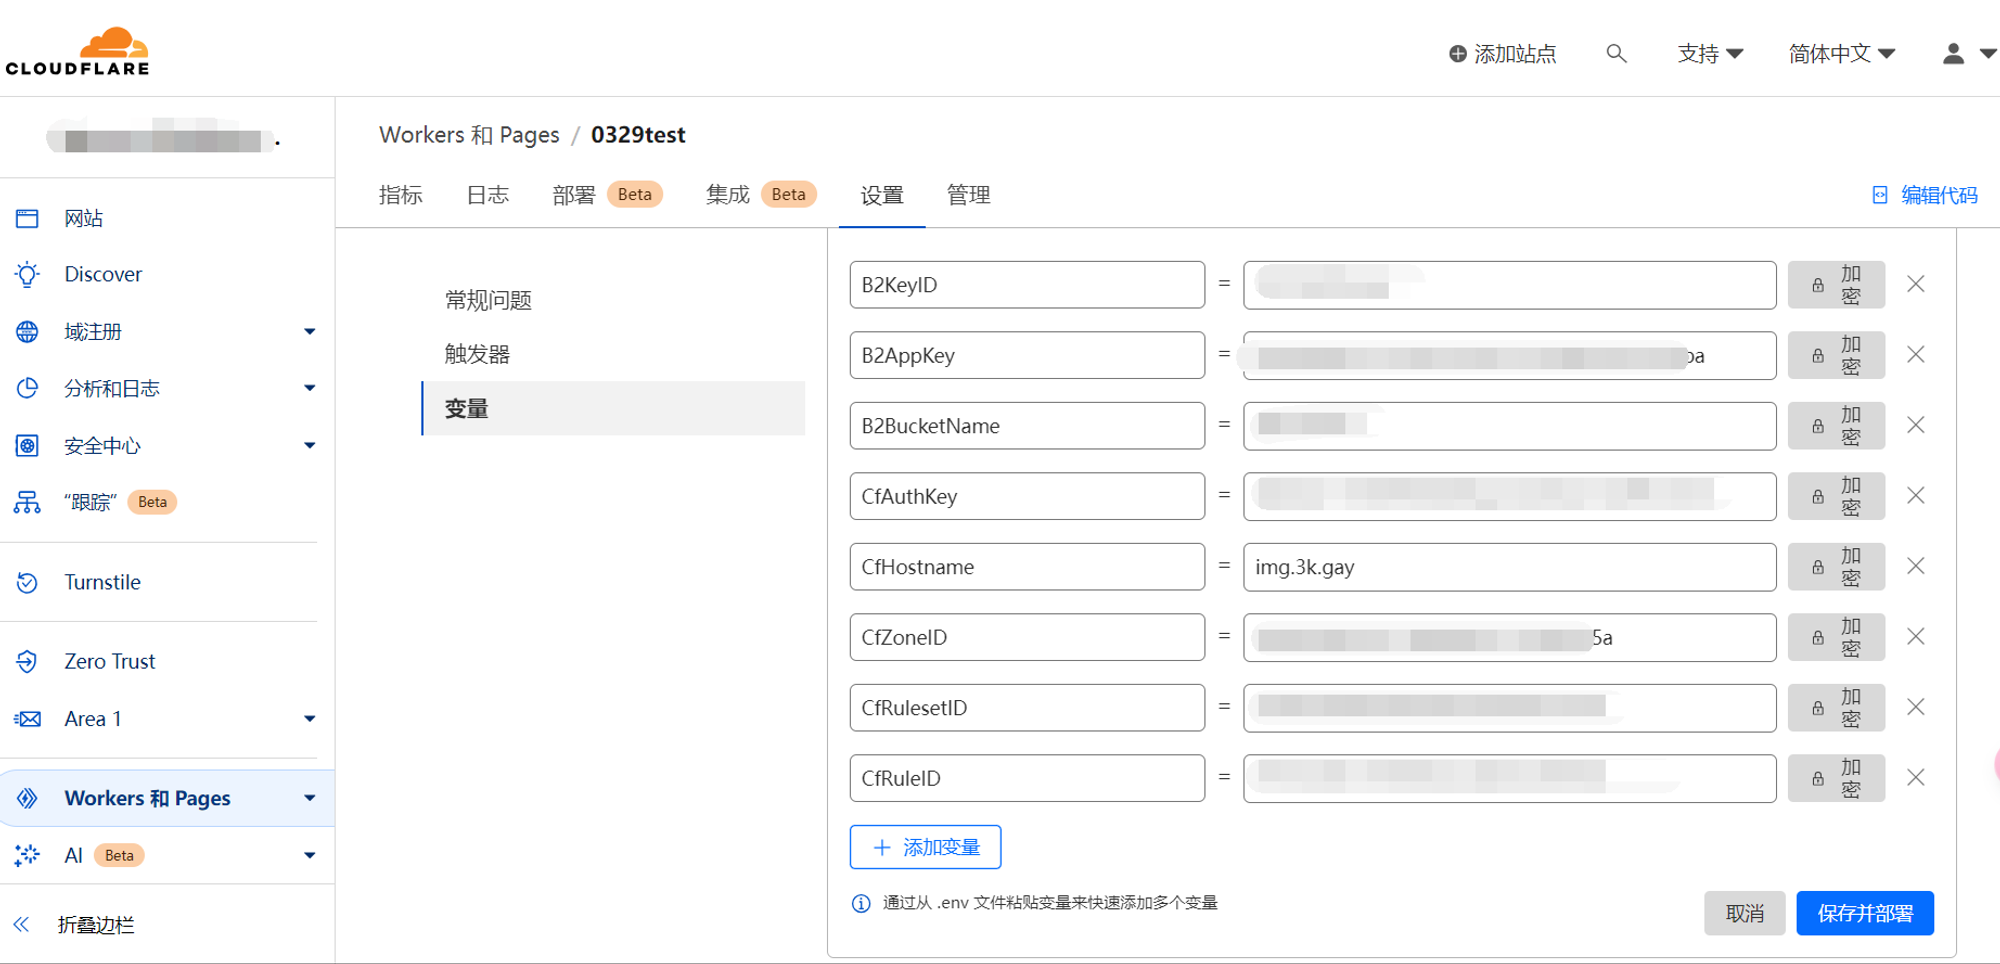Expand the 分析和日志 sidebar section
Screen dimensions: 2000x964
310,388
